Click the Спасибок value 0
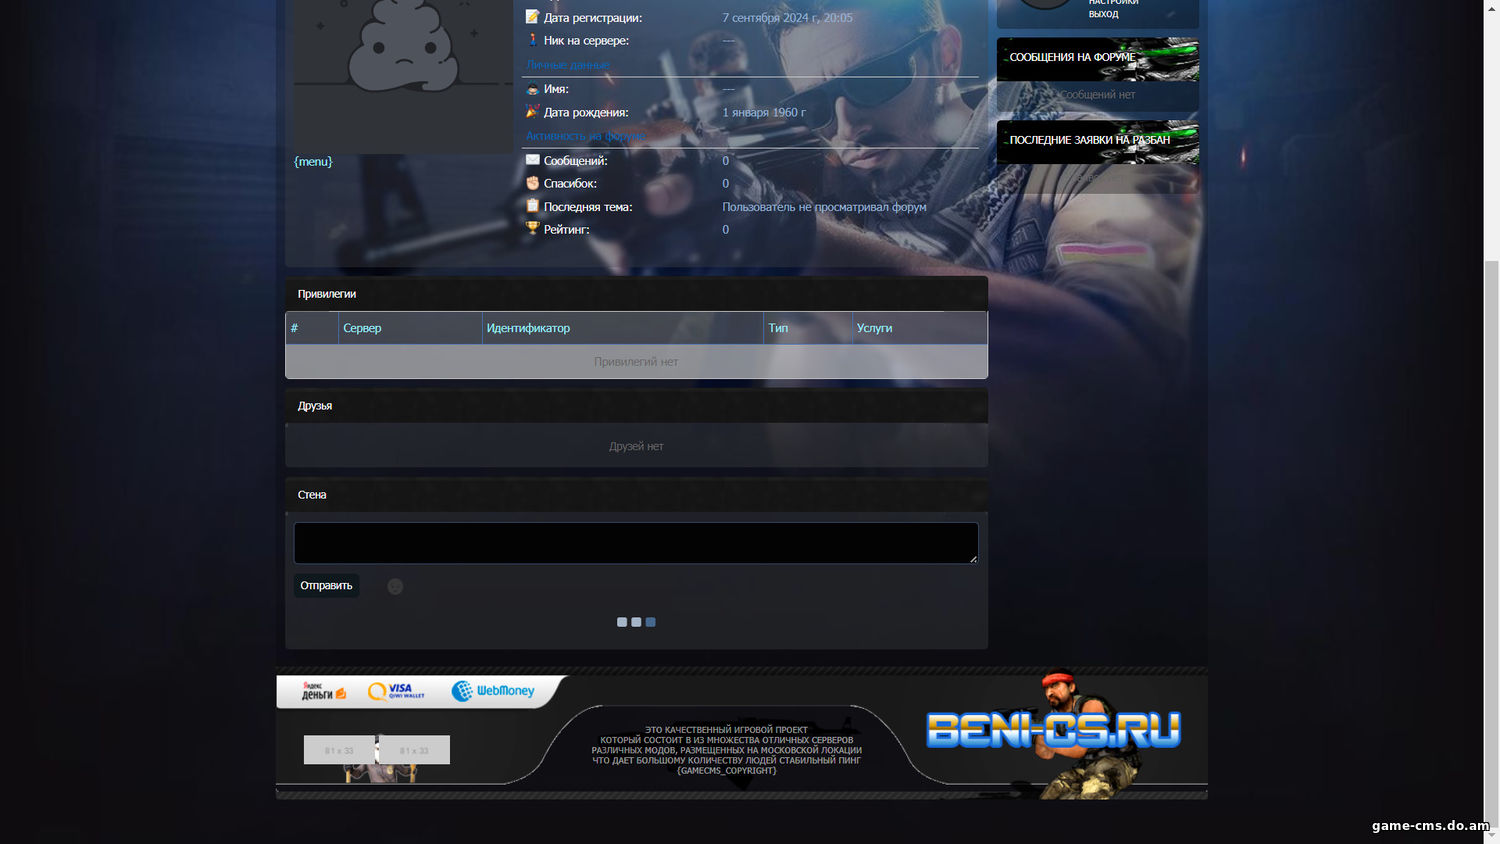 click(x=726, y=184)
